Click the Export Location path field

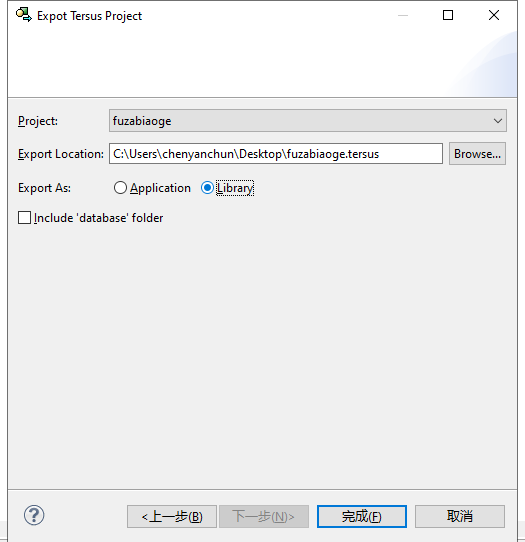pyautogui.click(x=276, y=153)
